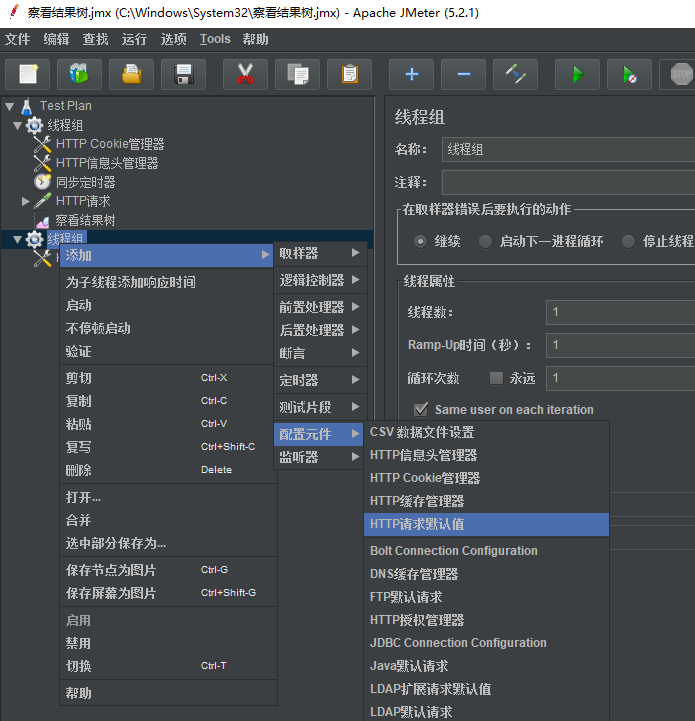Choose HTTP授权管理器 menu entry
The image size is (695, 721).
tap(486, 620)
